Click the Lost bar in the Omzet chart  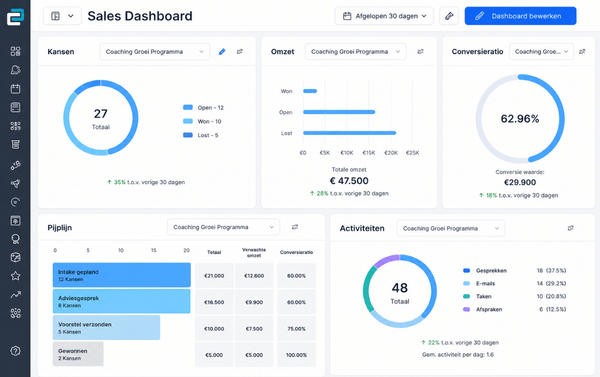[349, 133]
